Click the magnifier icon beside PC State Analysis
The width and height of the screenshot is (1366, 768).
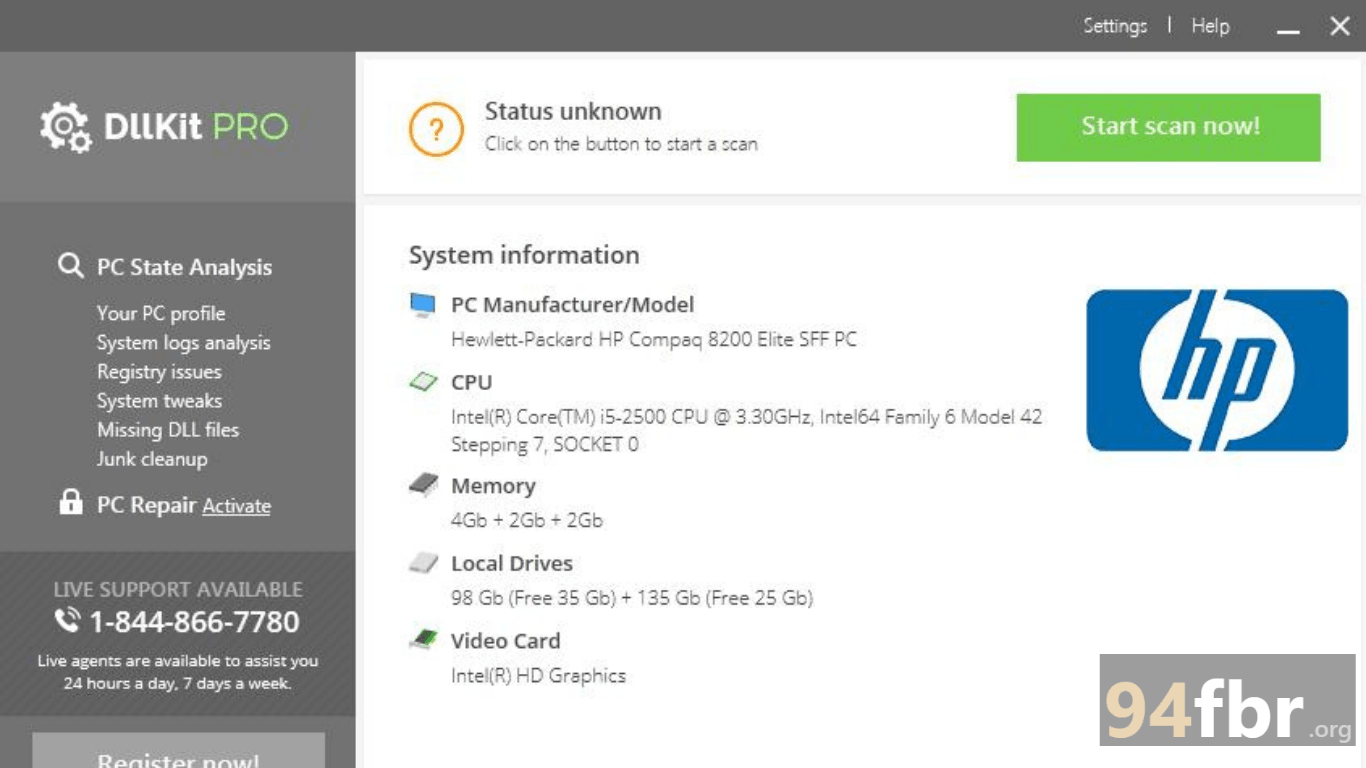point(70,266)
